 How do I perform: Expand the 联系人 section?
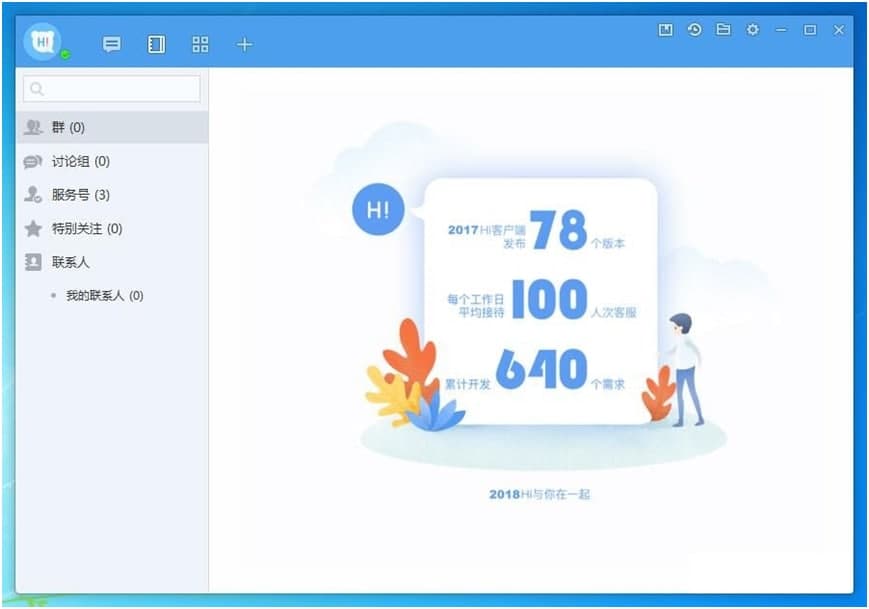coord(112,262)
